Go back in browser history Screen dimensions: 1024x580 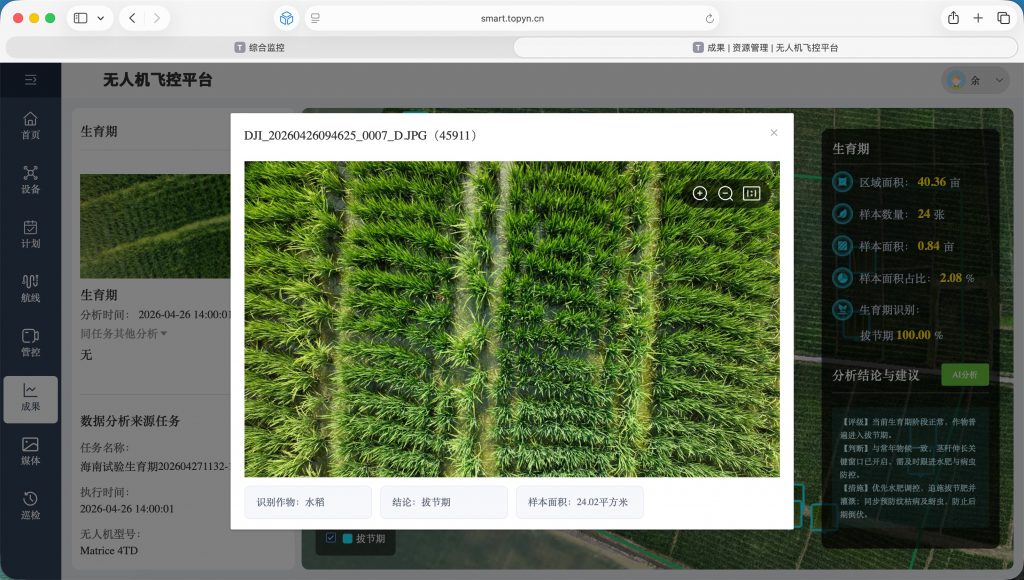[133, 18]
